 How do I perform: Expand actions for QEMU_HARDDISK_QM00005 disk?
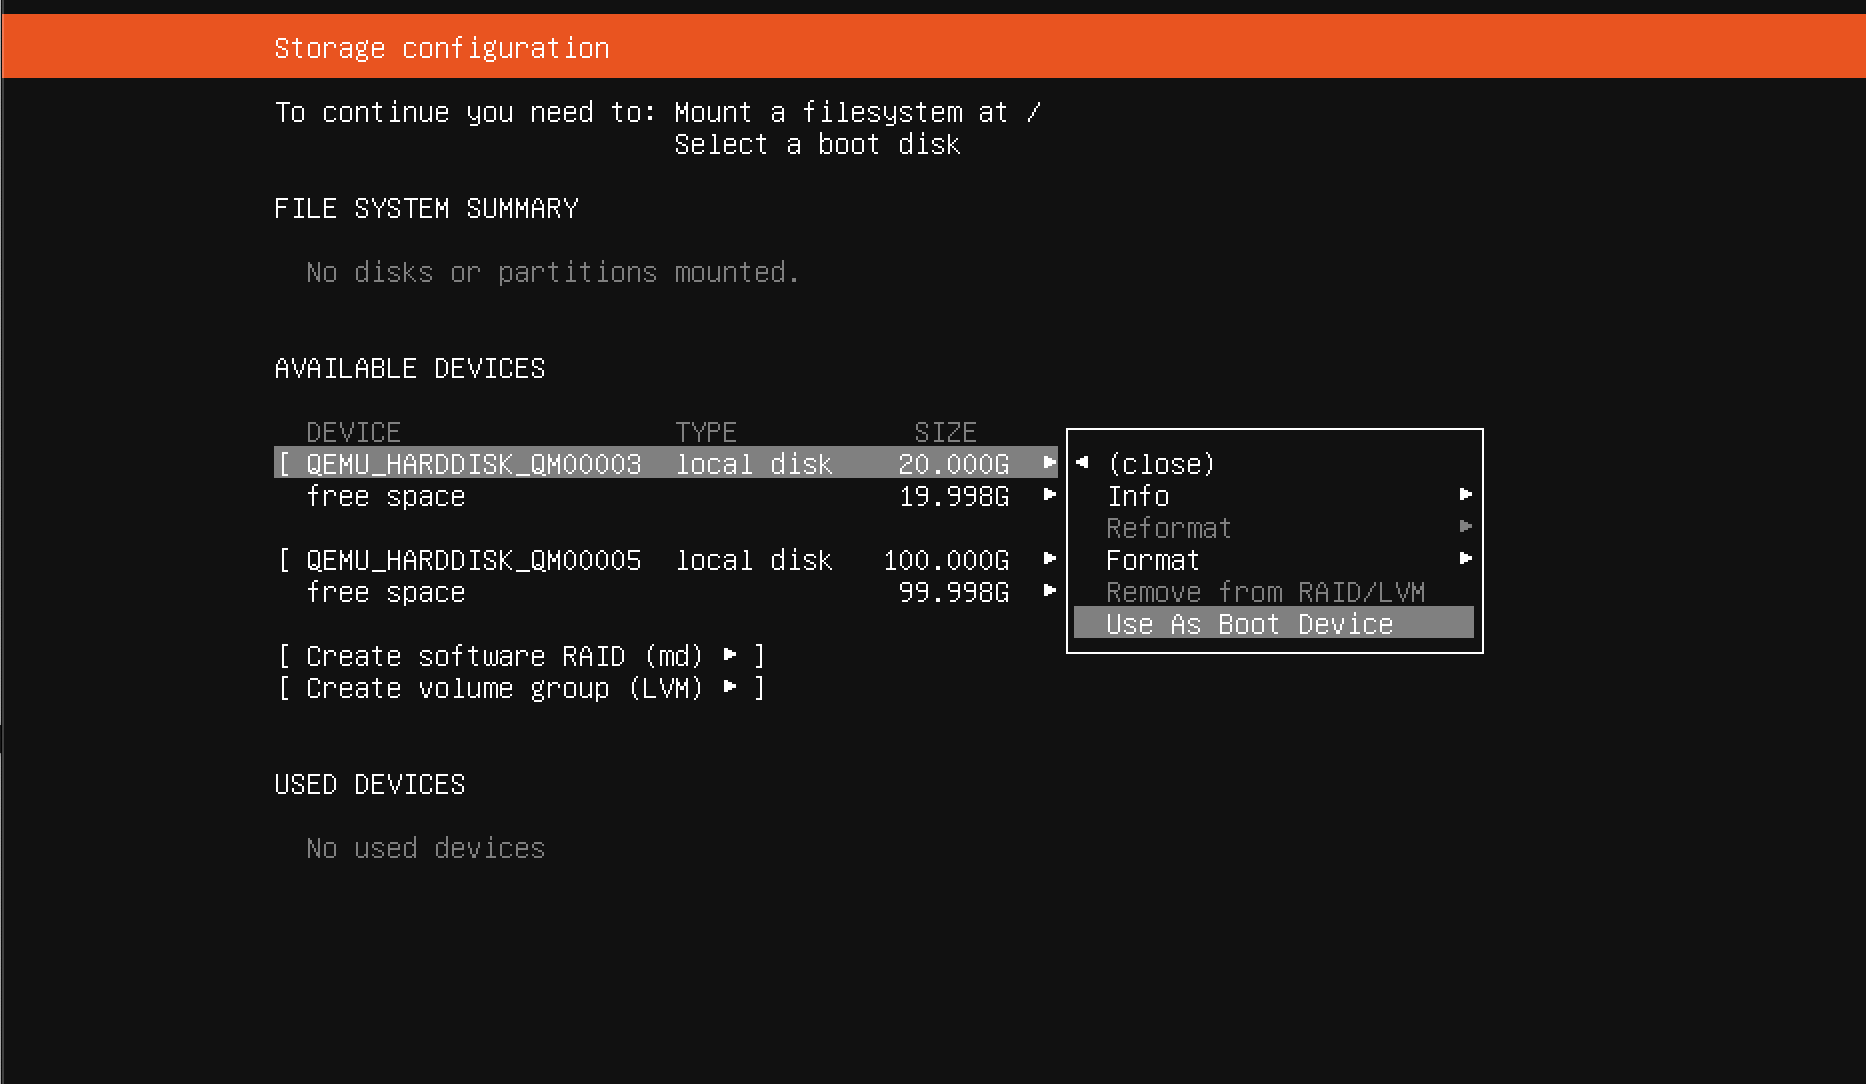click(x=1050, y=560)
